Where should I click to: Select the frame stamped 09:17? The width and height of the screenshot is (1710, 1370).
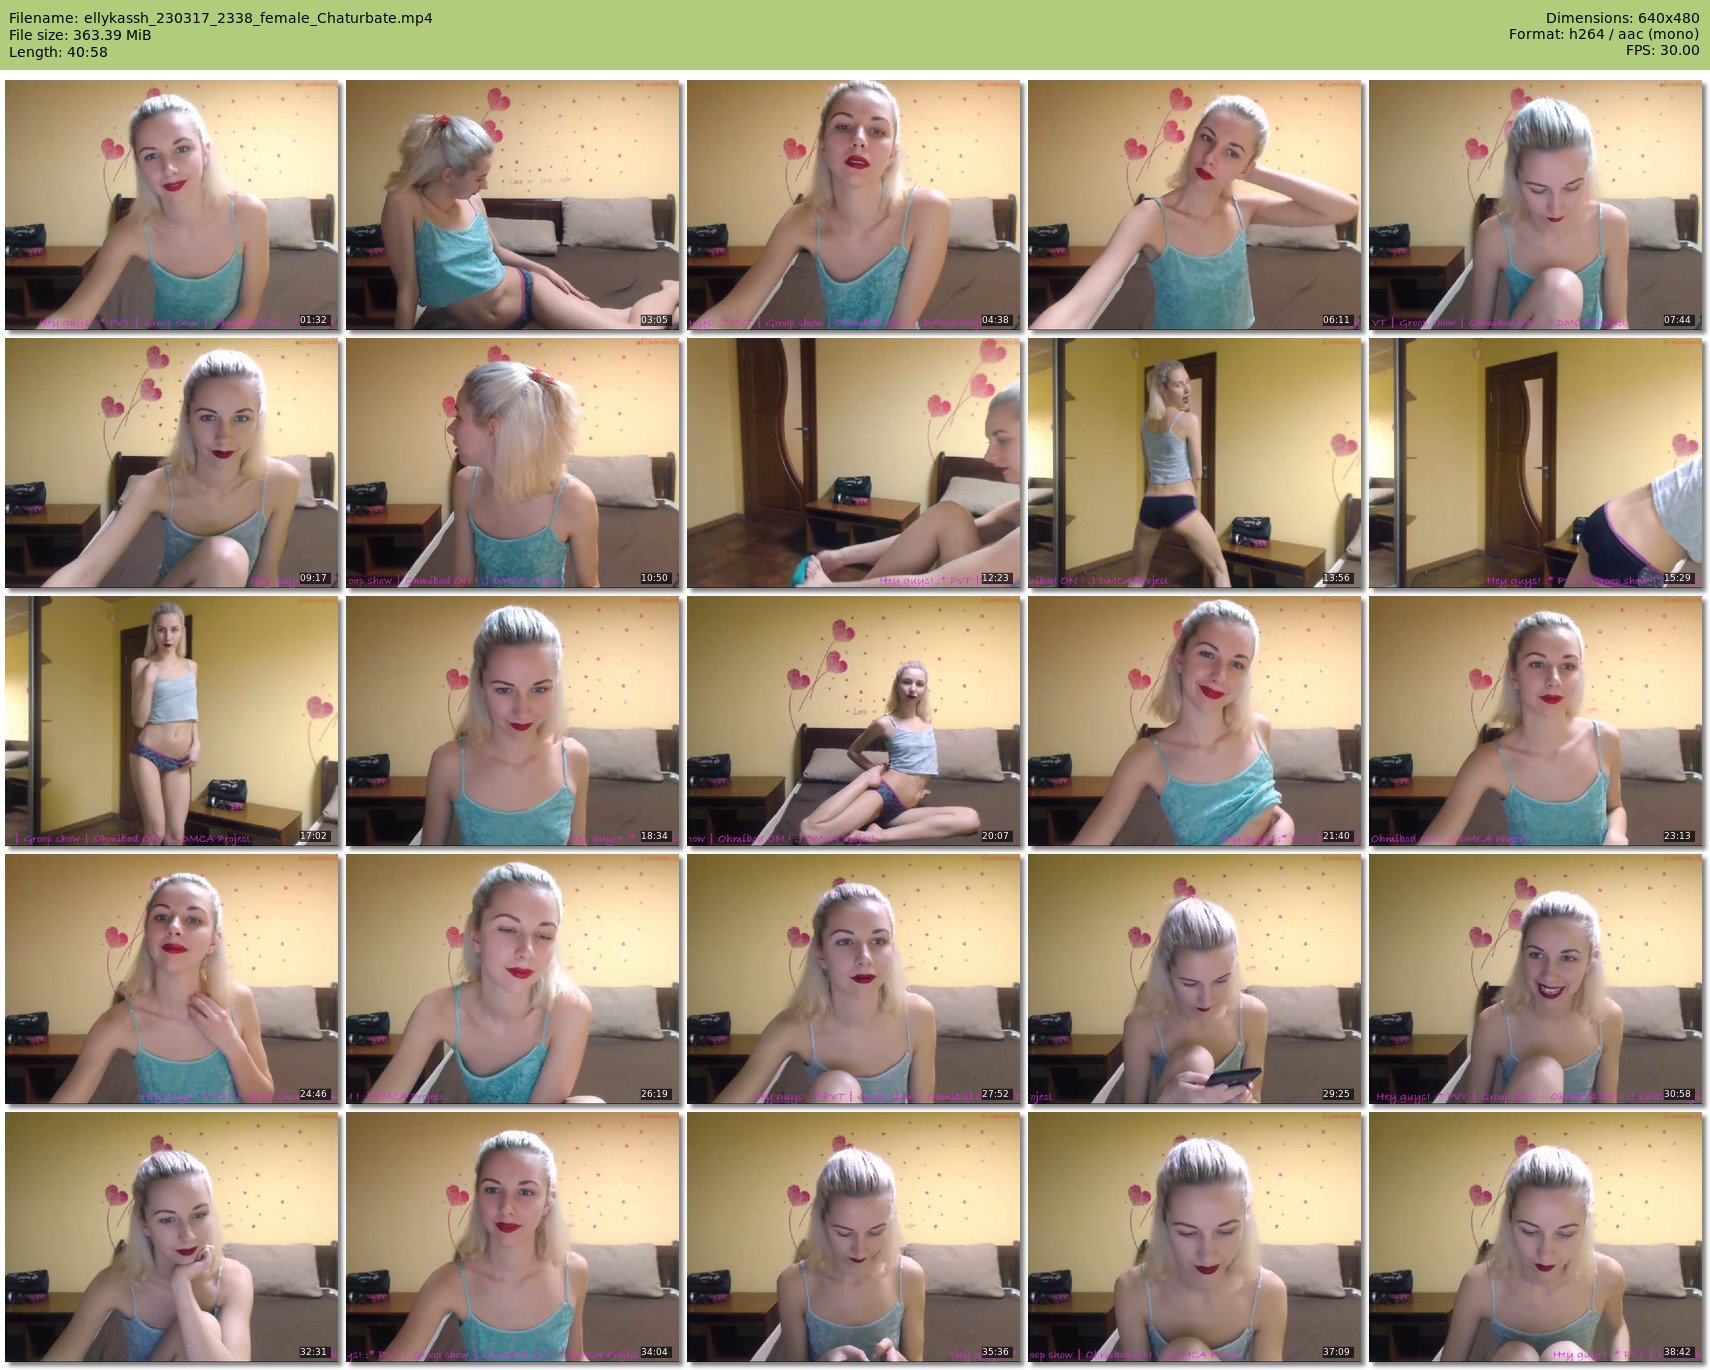pos(172,463)
